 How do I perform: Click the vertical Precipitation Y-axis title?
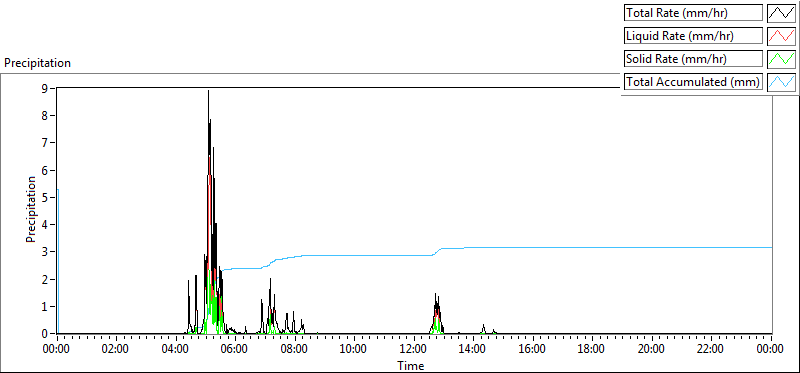tap(31, 209)
